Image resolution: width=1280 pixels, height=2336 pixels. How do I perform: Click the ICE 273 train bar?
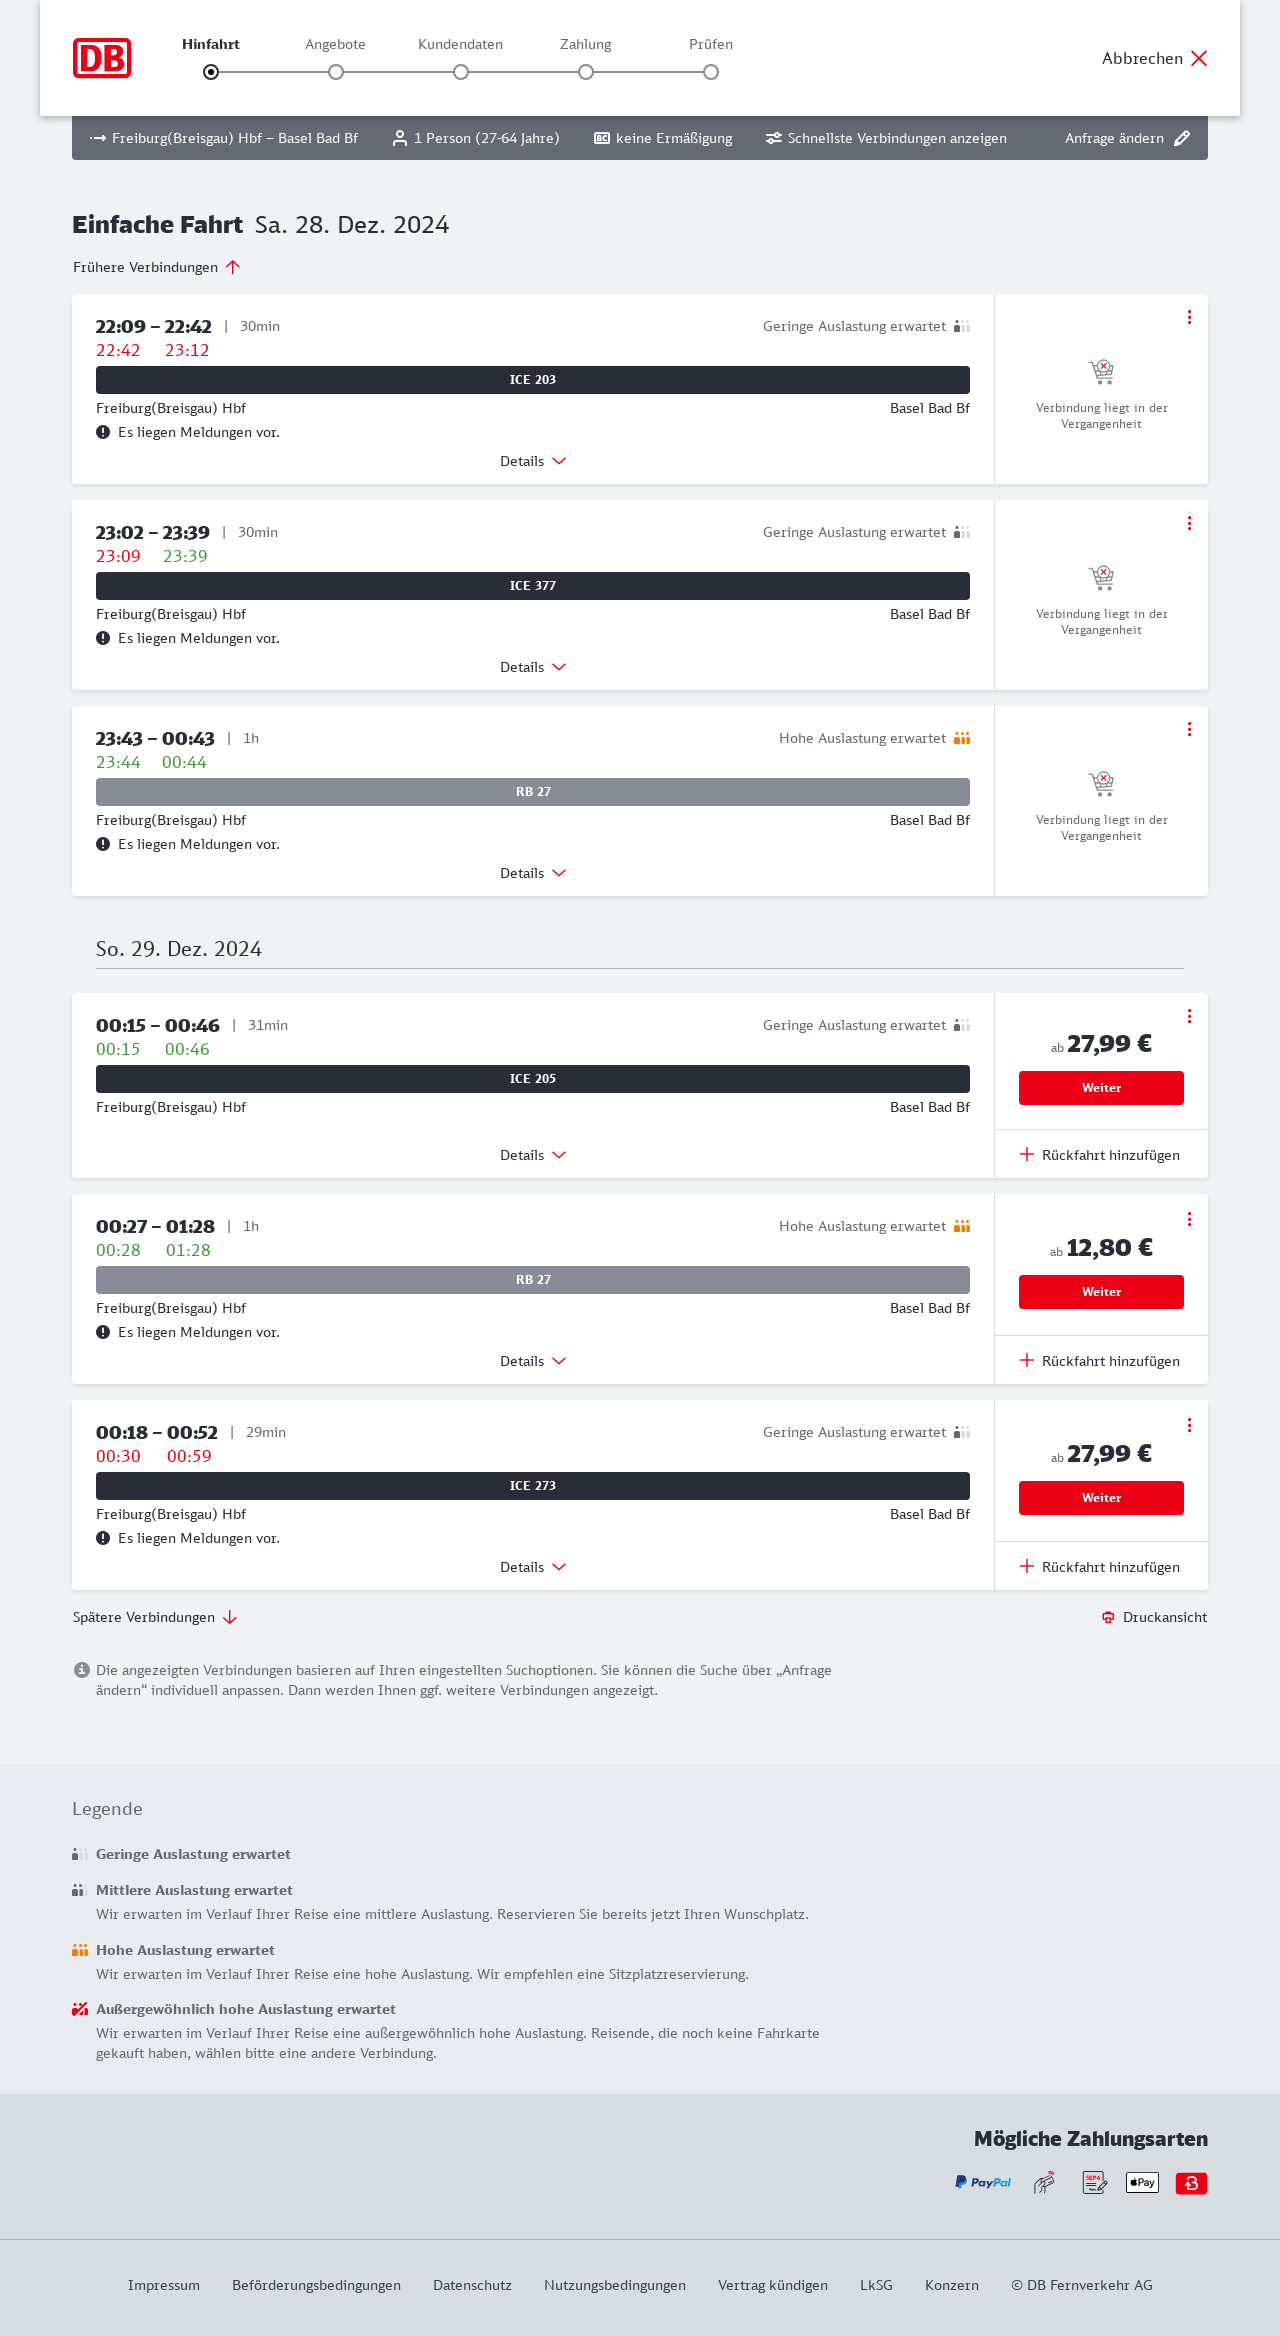pyautogui.click(x=533, y=1486)
